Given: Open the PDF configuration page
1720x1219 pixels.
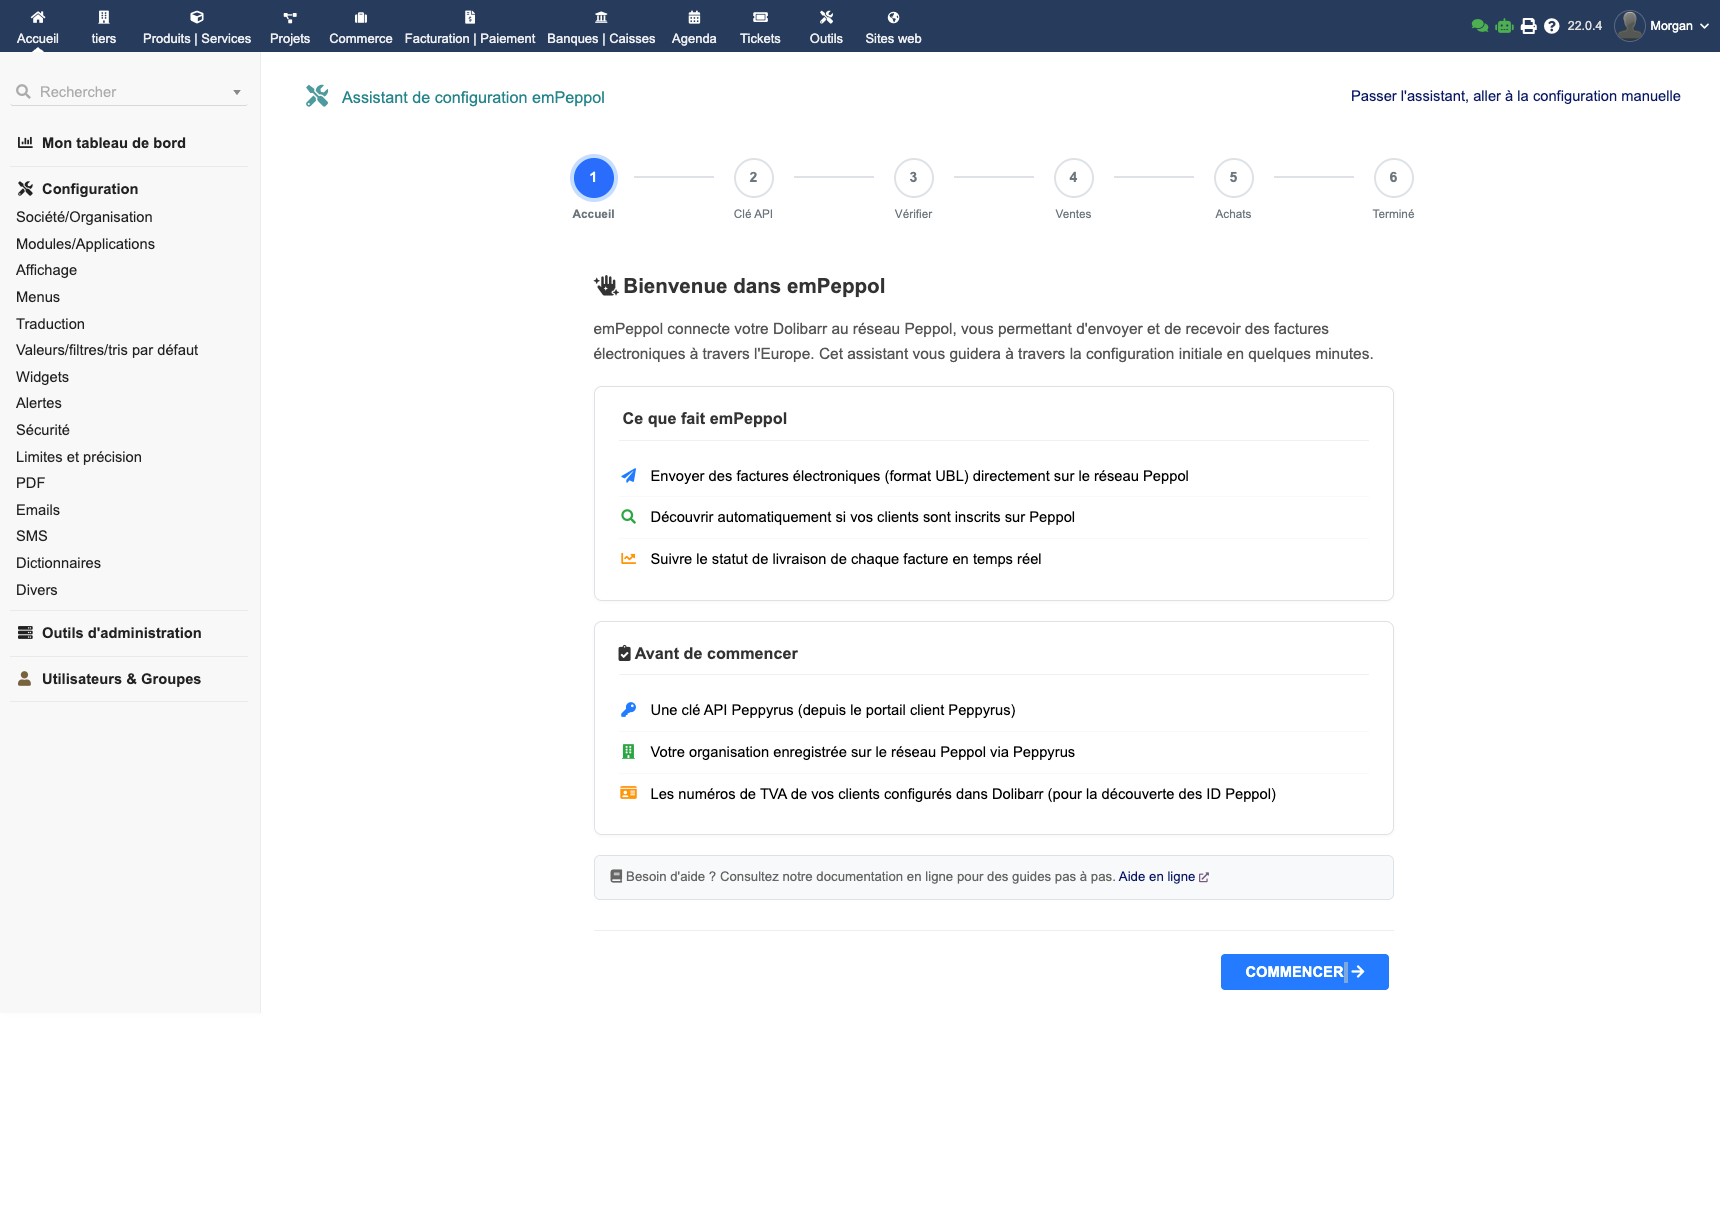Looking at the screenshot, I should tap(30, 483).
